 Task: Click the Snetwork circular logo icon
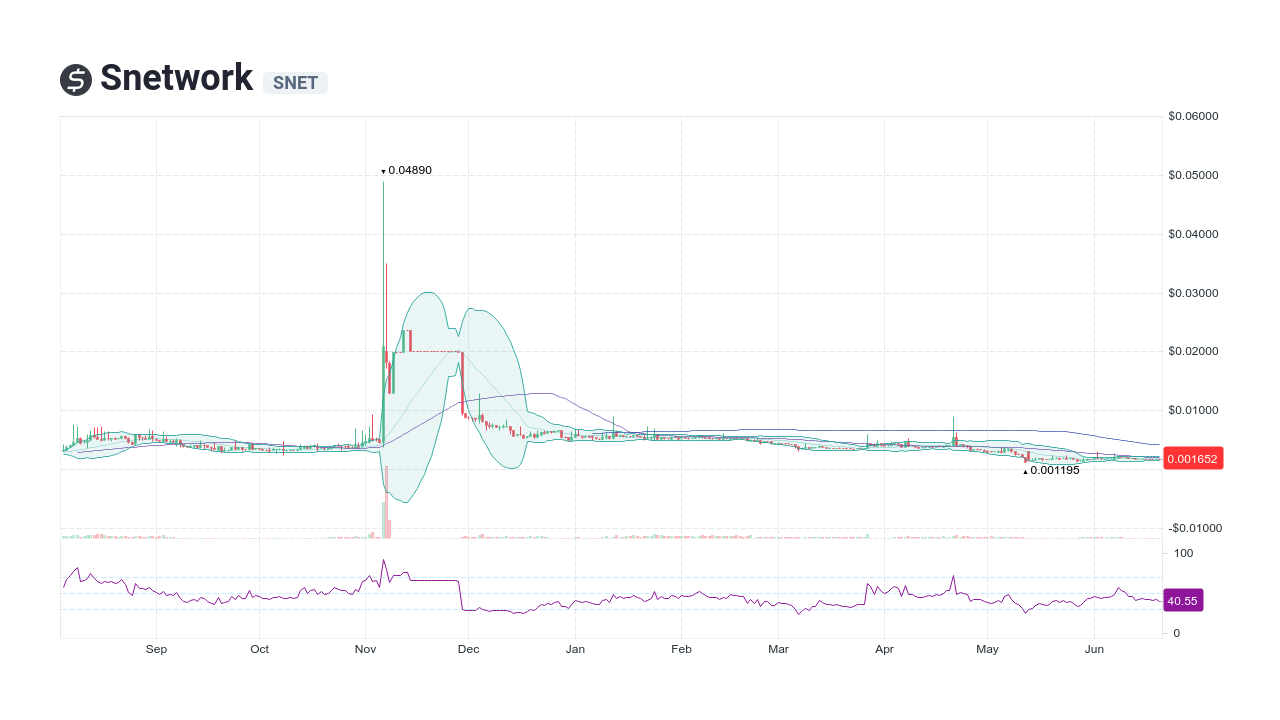74,78
